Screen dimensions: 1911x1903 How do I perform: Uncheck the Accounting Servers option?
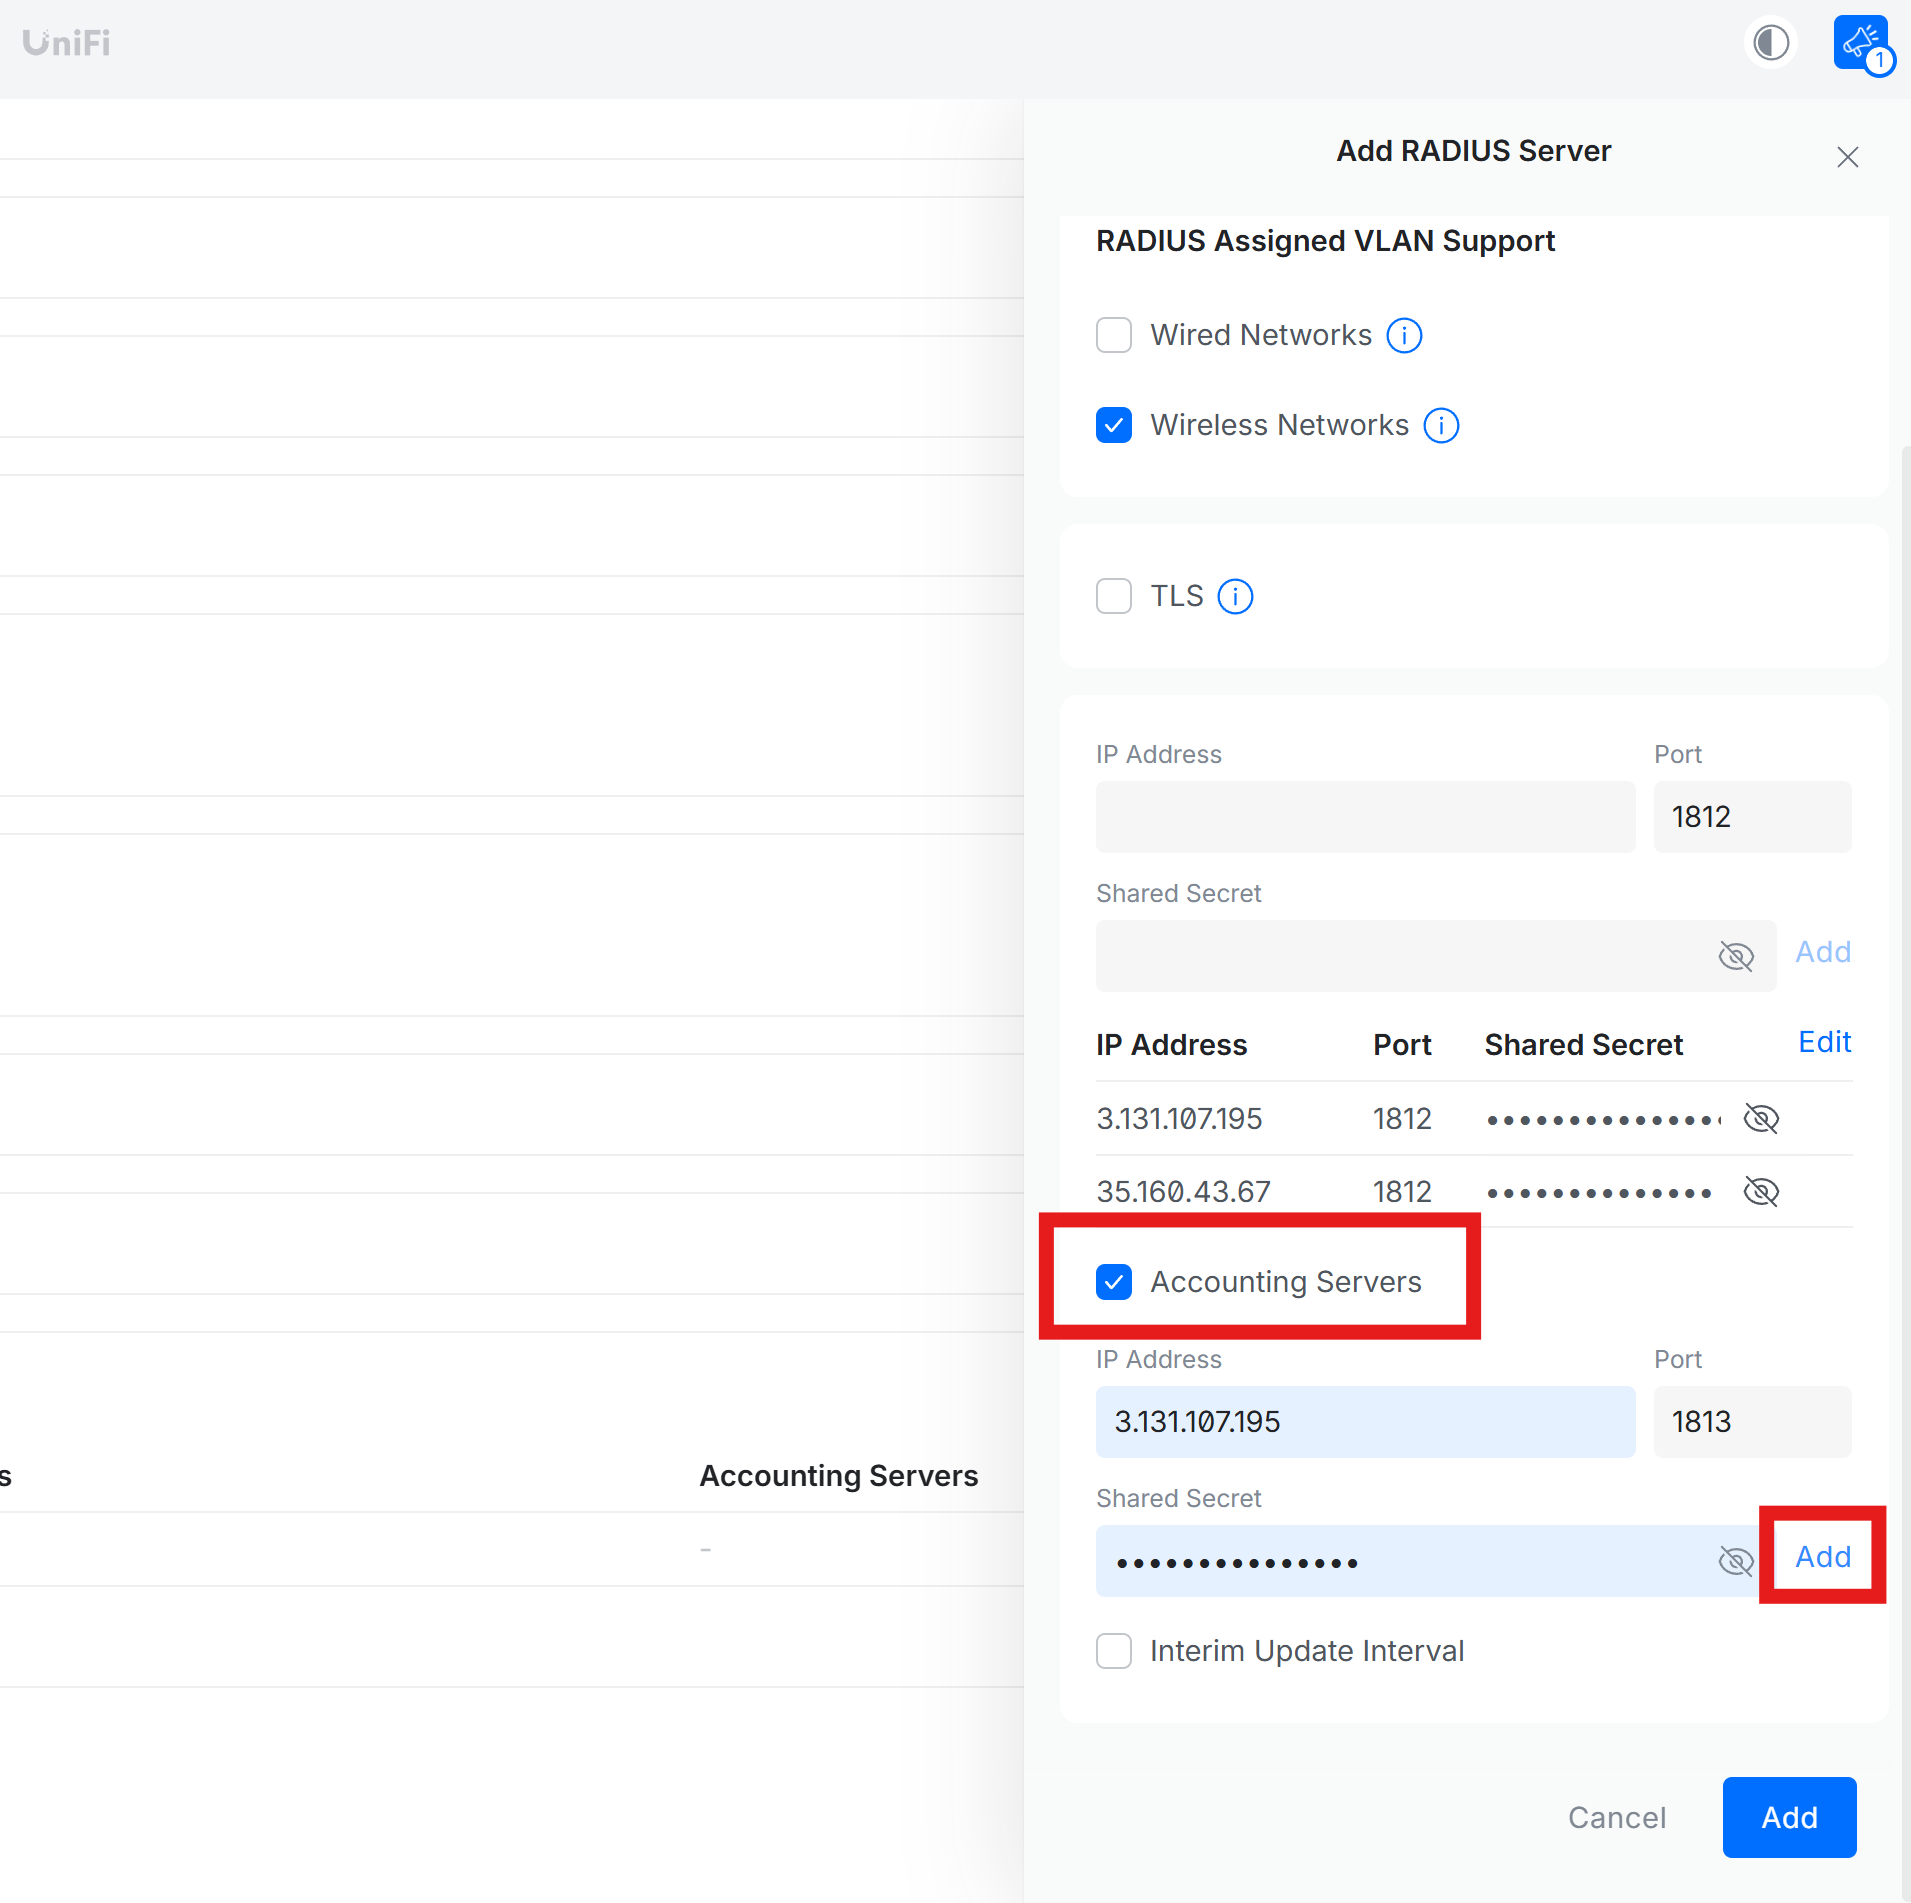click(x=1114, y=1281)
